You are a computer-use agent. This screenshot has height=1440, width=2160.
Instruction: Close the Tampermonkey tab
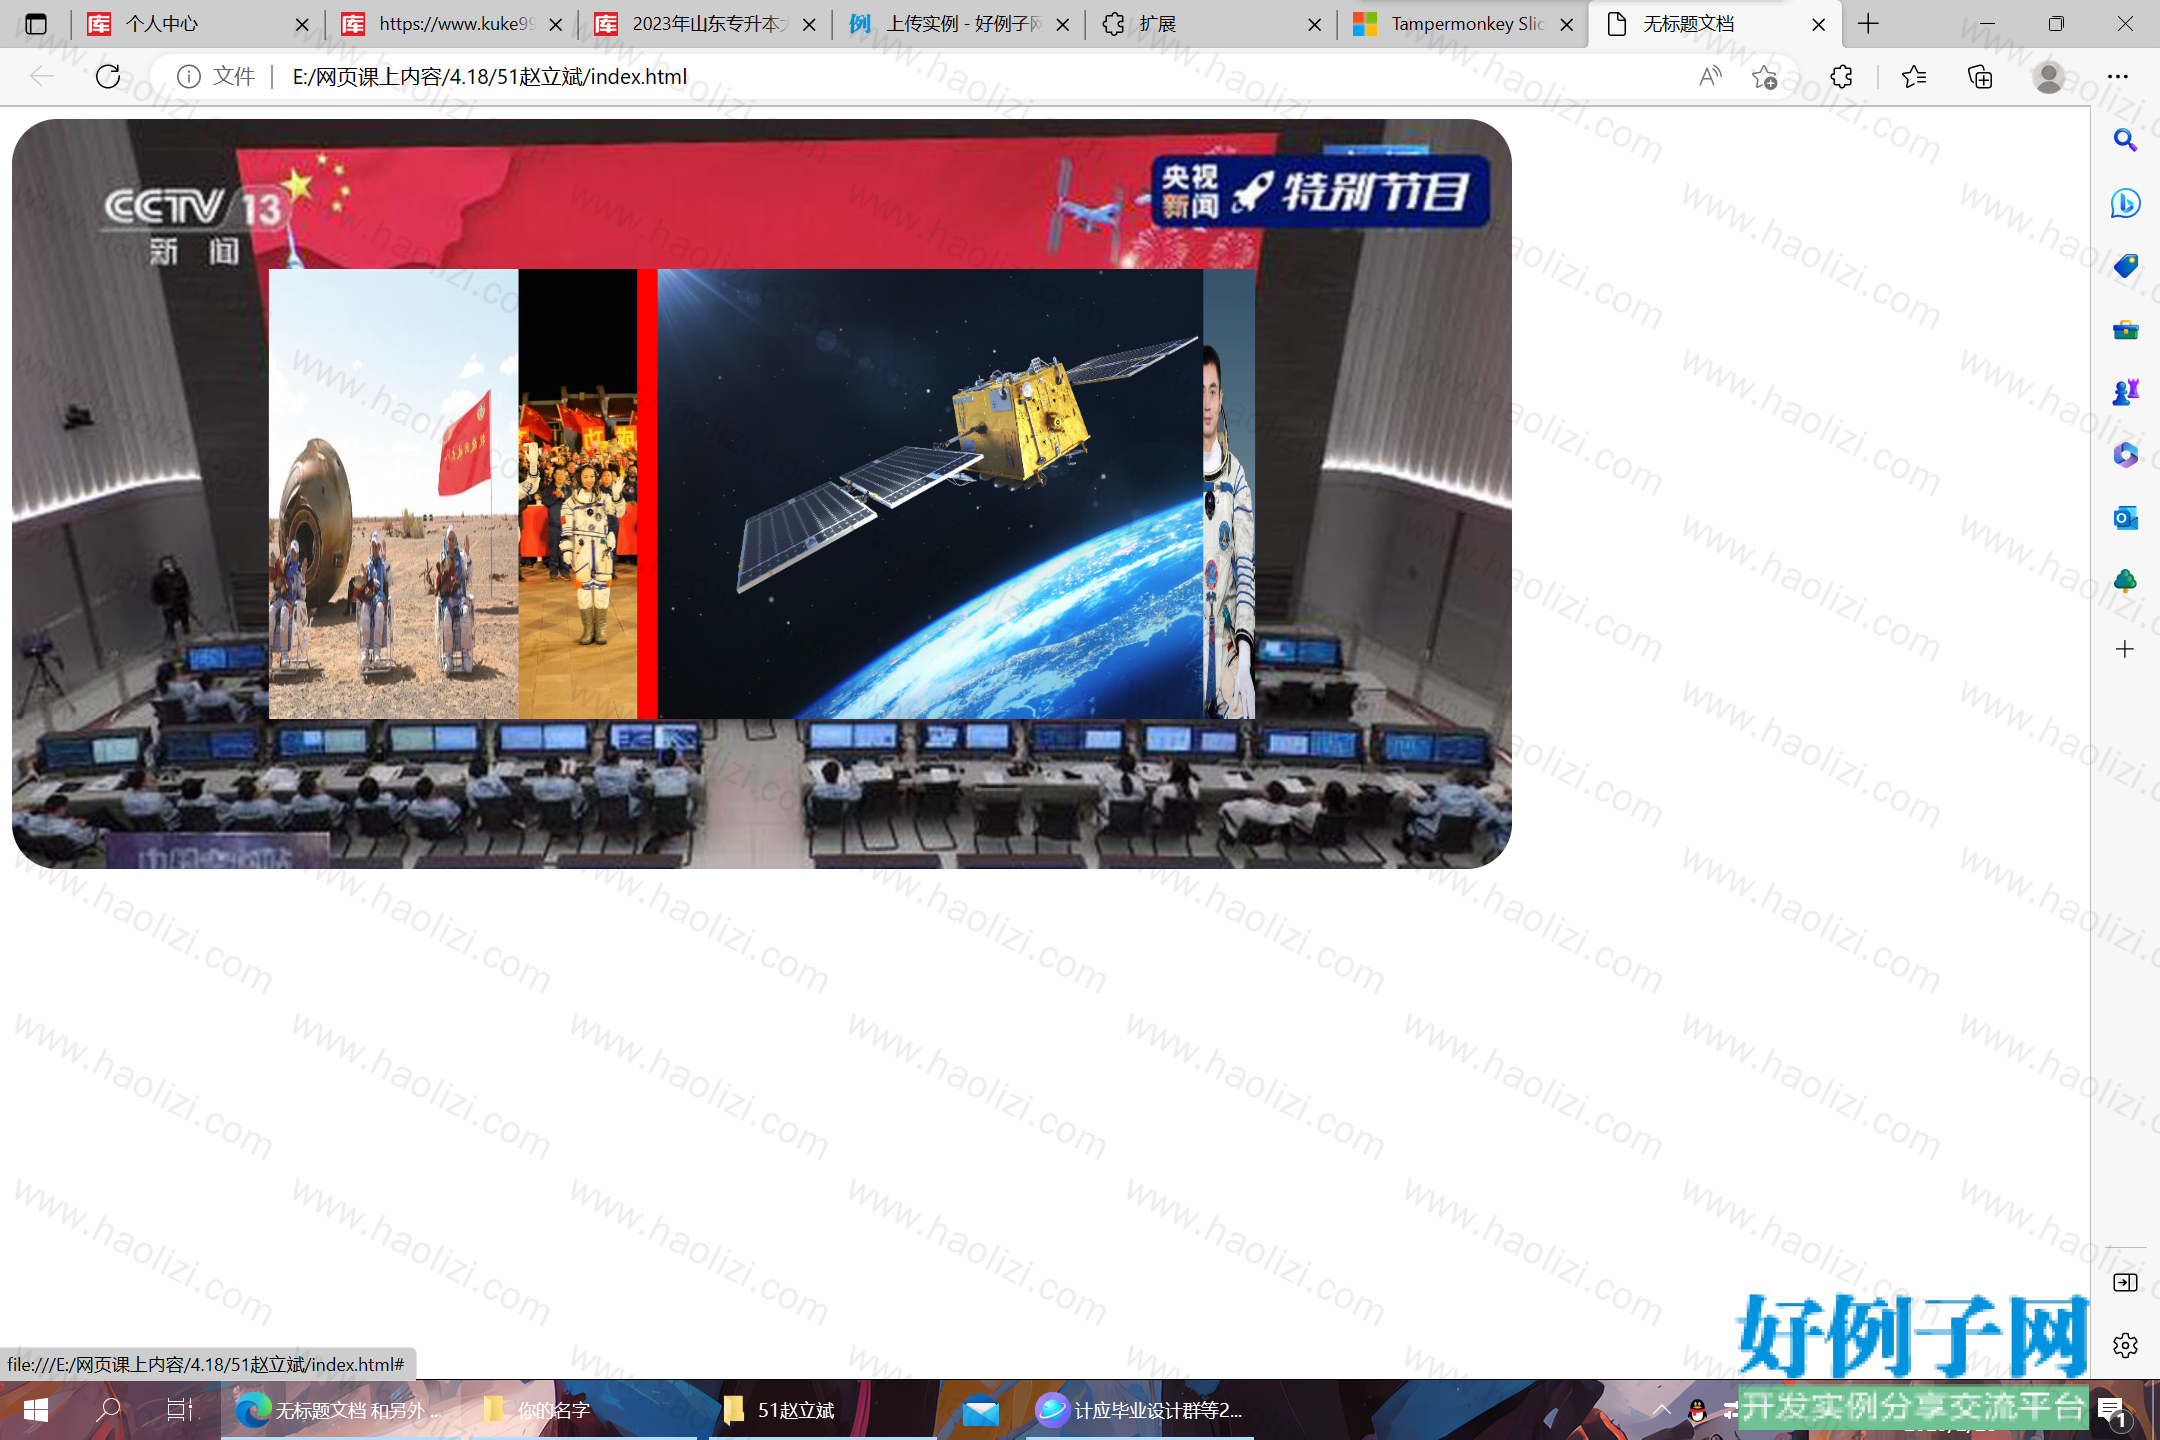(x=1567, y=24)
